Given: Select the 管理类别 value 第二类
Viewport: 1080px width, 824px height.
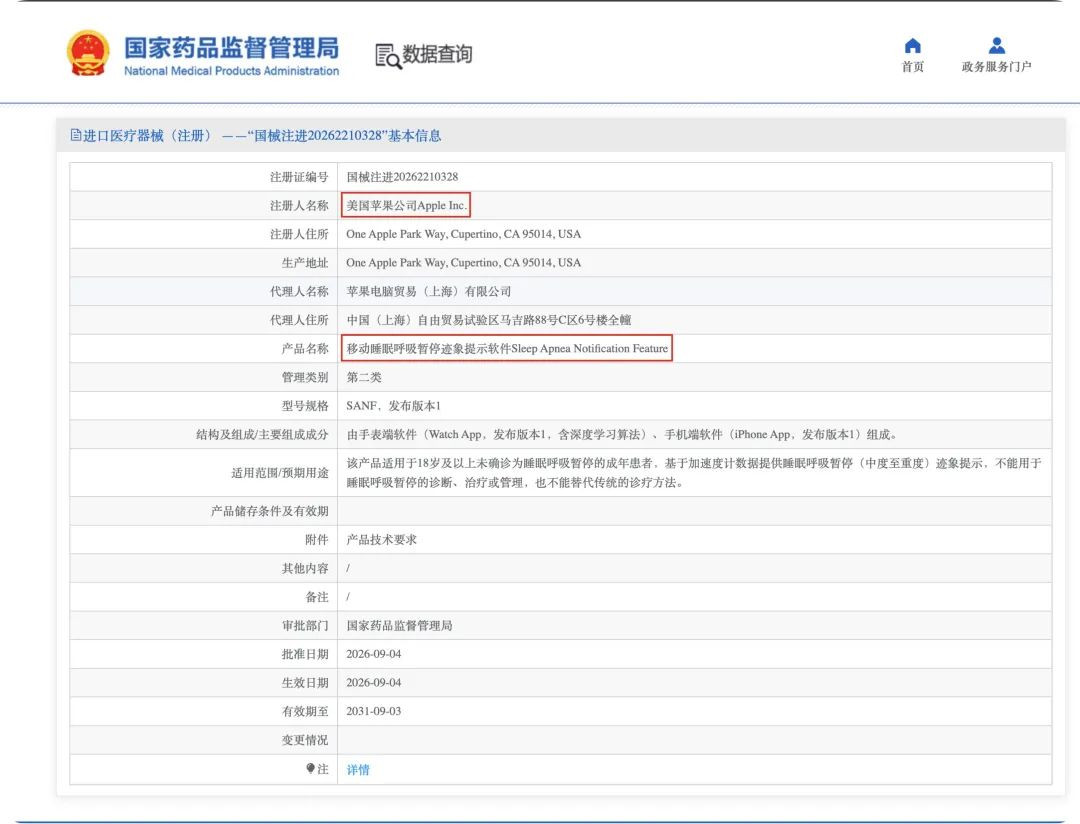Looking at the screenshot, I should [364, 378].
